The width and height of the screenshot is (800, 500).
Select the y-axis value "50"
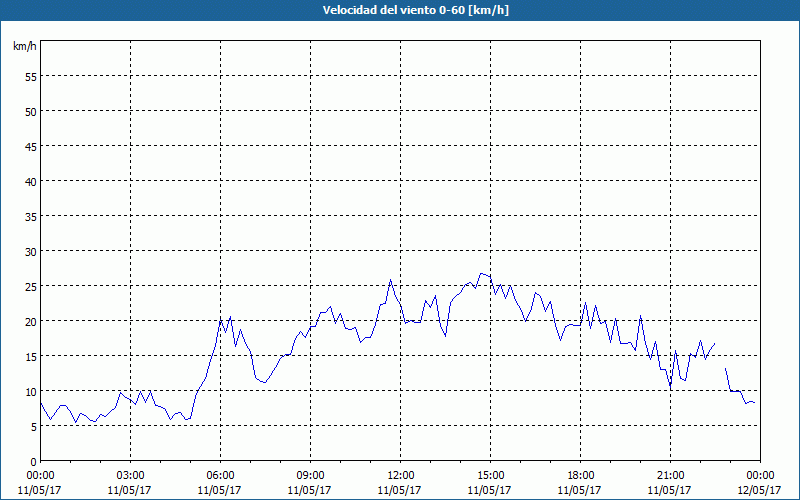tap(31, 111)
